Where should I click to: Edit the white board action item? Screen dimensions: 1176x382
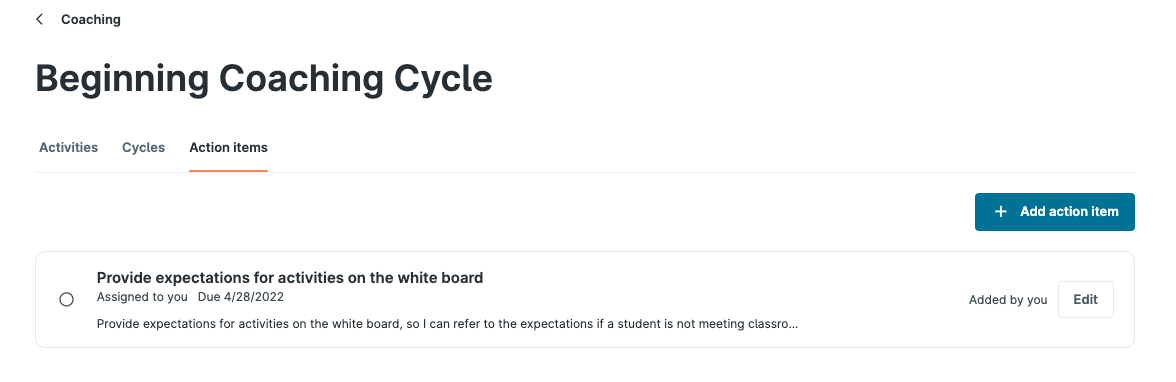pyautogui.click(x=1085, y=299)
